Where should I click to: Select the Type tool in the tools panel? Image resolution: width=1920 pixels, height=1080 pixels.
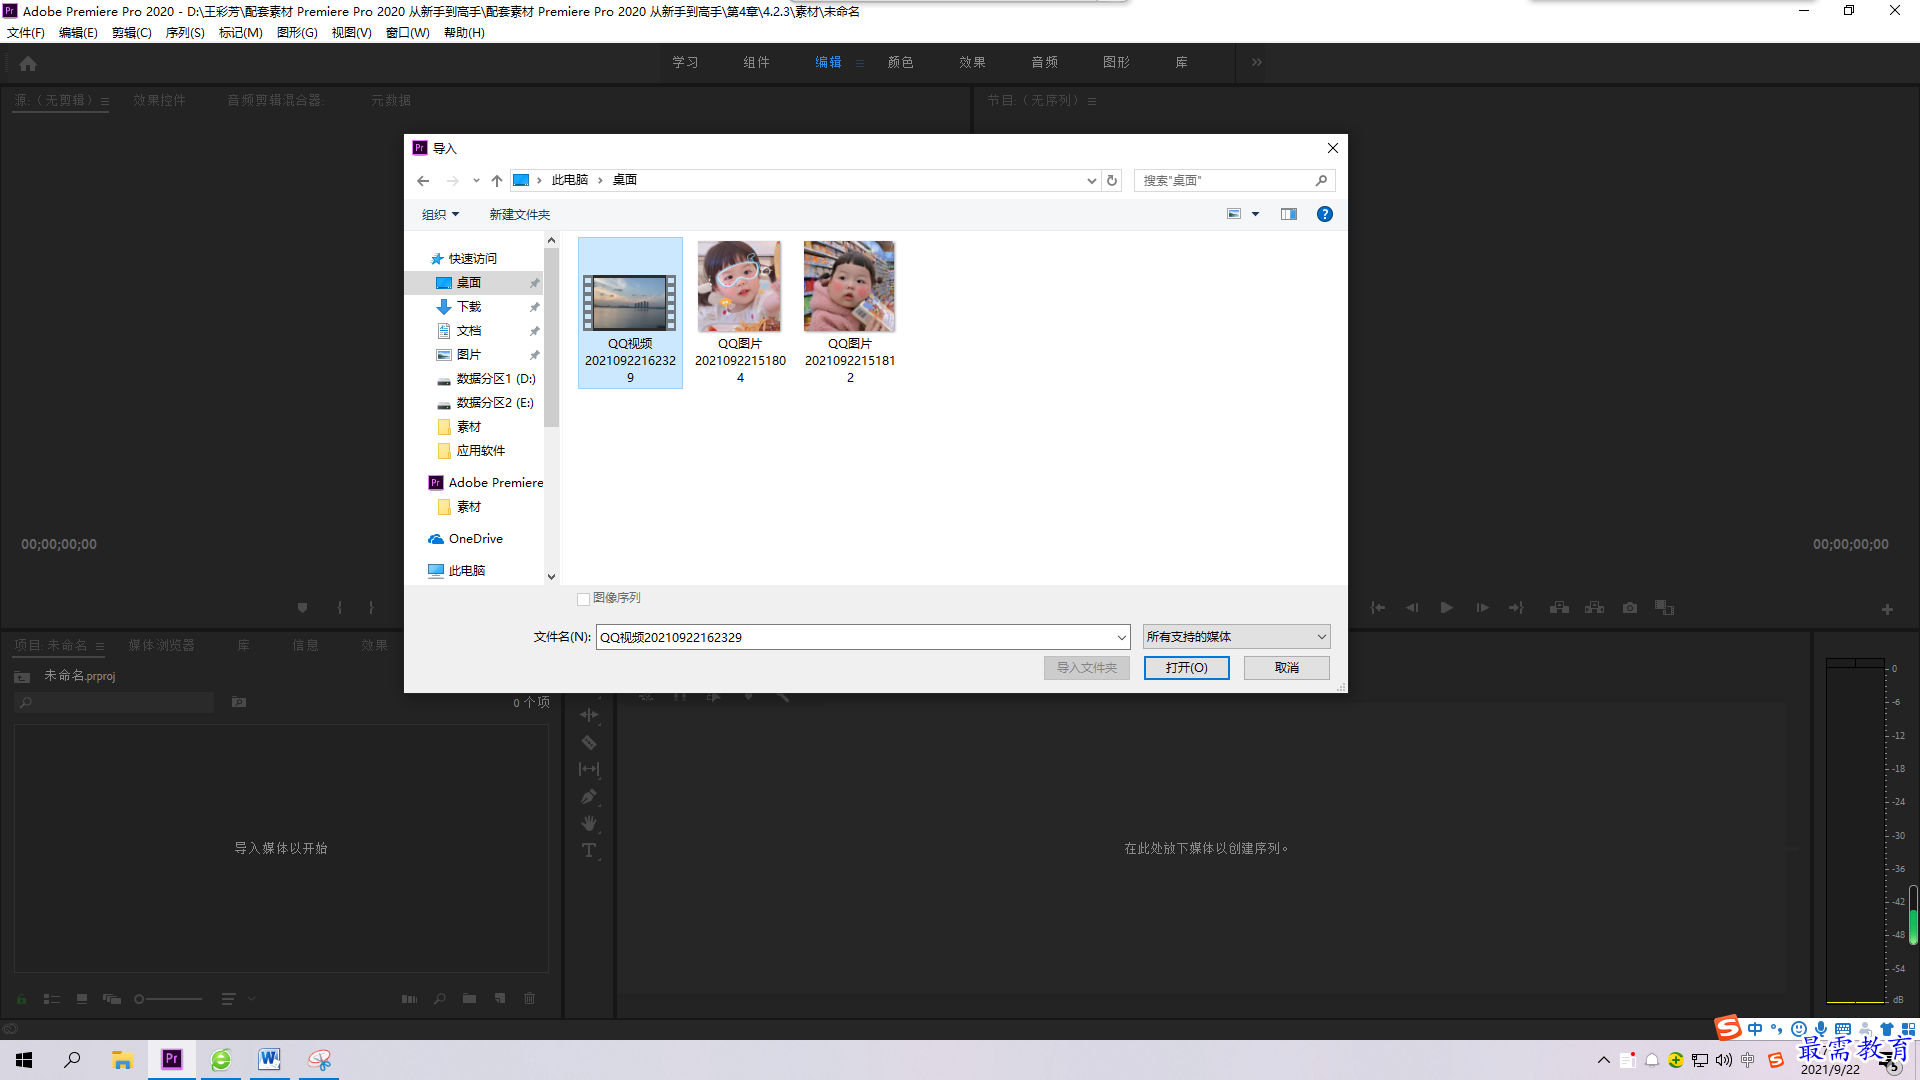click(x=589, y=850)
